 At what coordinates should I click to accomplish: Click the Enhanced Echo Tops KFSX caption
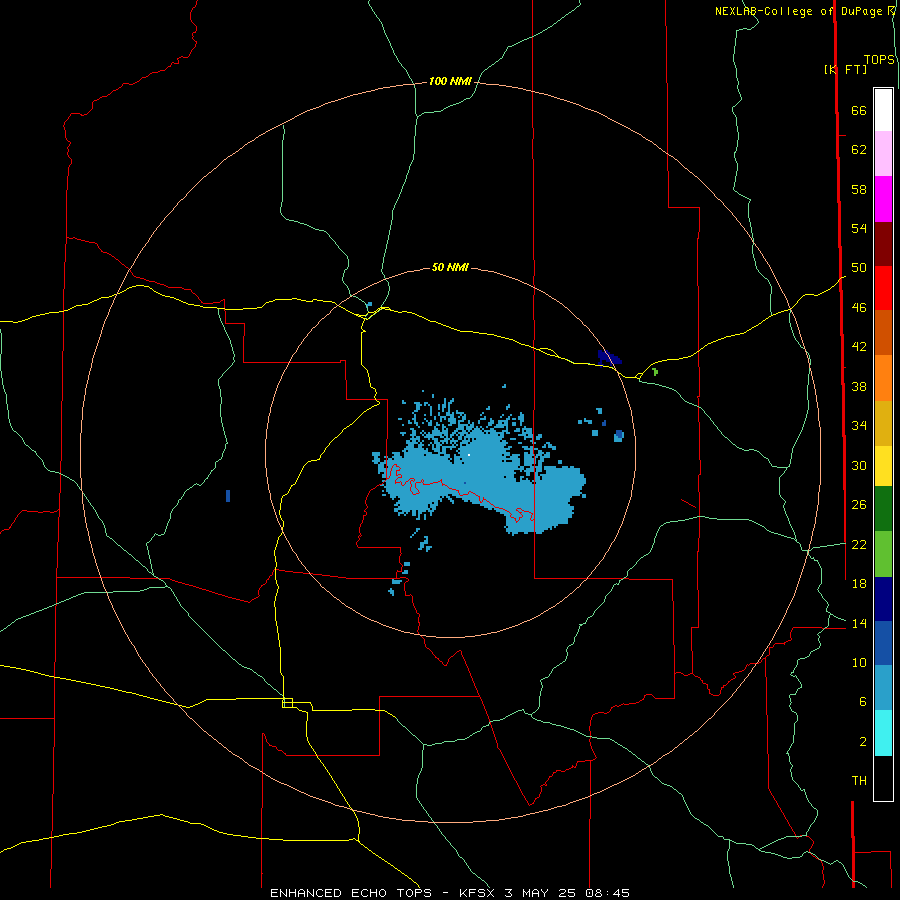pyautogui.click(x=450, y=893)
